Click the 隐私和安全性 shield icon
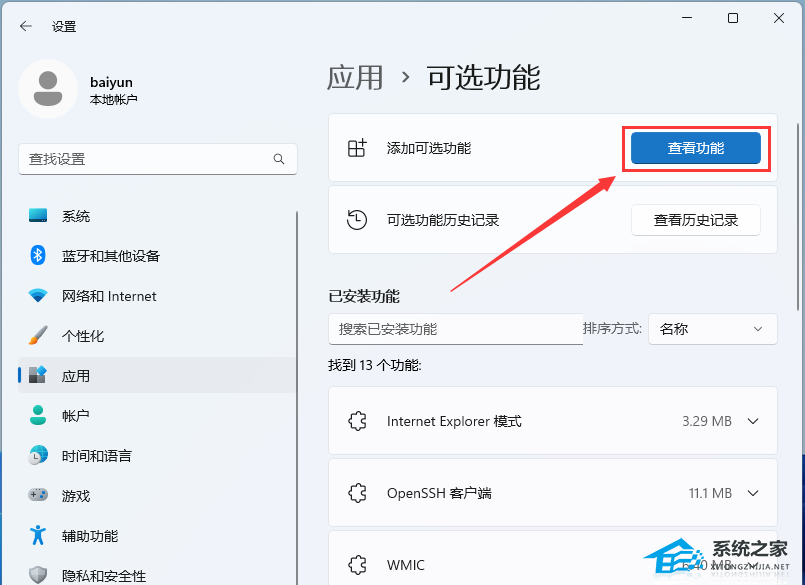Screen dimensions: 805x585 tap(38, 575)
